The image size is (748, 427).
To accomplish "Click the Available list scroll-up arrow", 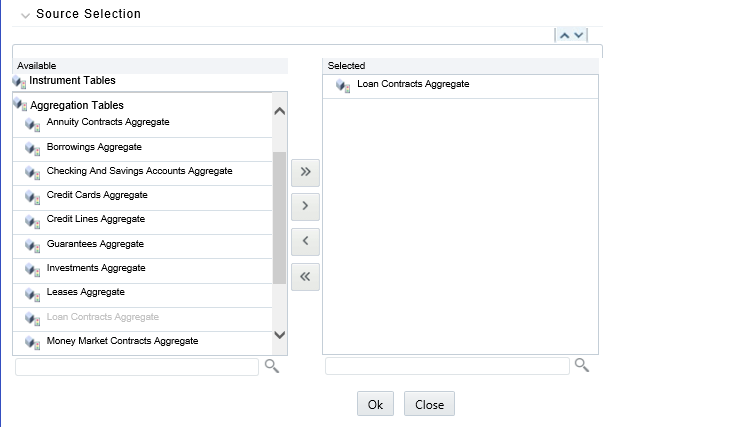I will click(280, 111).
